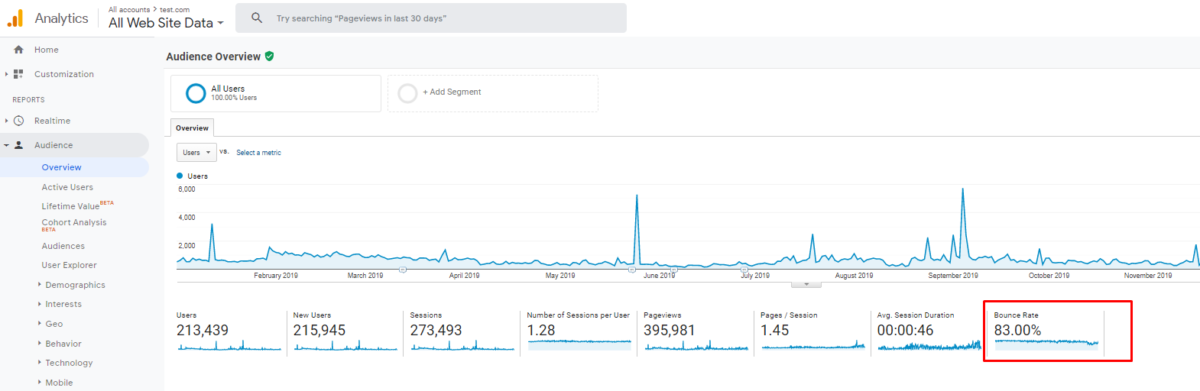Select the Overview tab above chart
This screenshot has height=391, width=1200.
point(192,128)
